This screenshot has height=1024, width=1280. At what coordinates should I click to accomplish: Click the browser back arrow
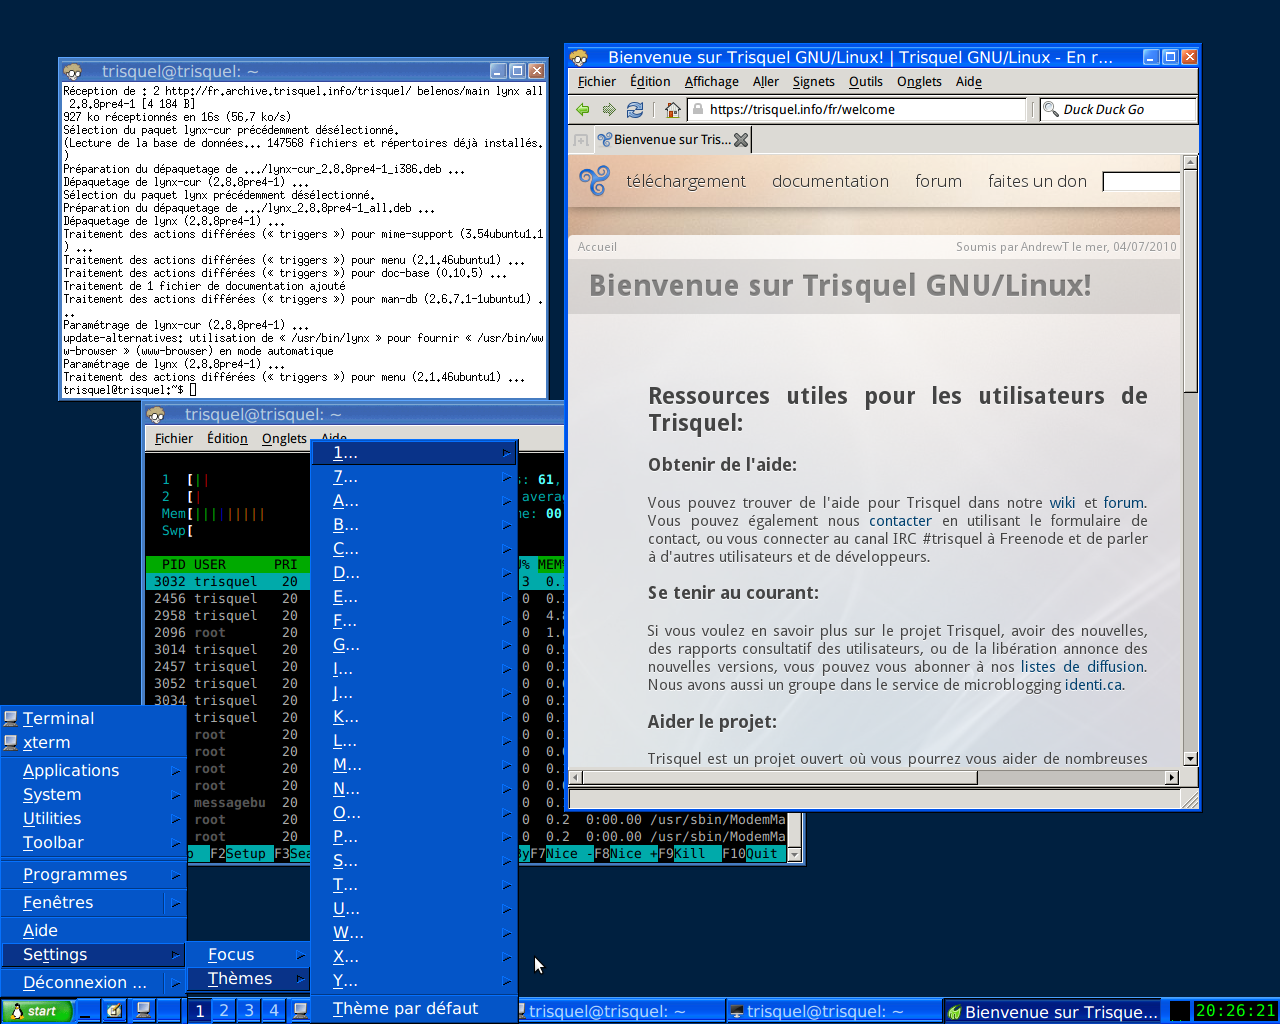pos(584,109)
